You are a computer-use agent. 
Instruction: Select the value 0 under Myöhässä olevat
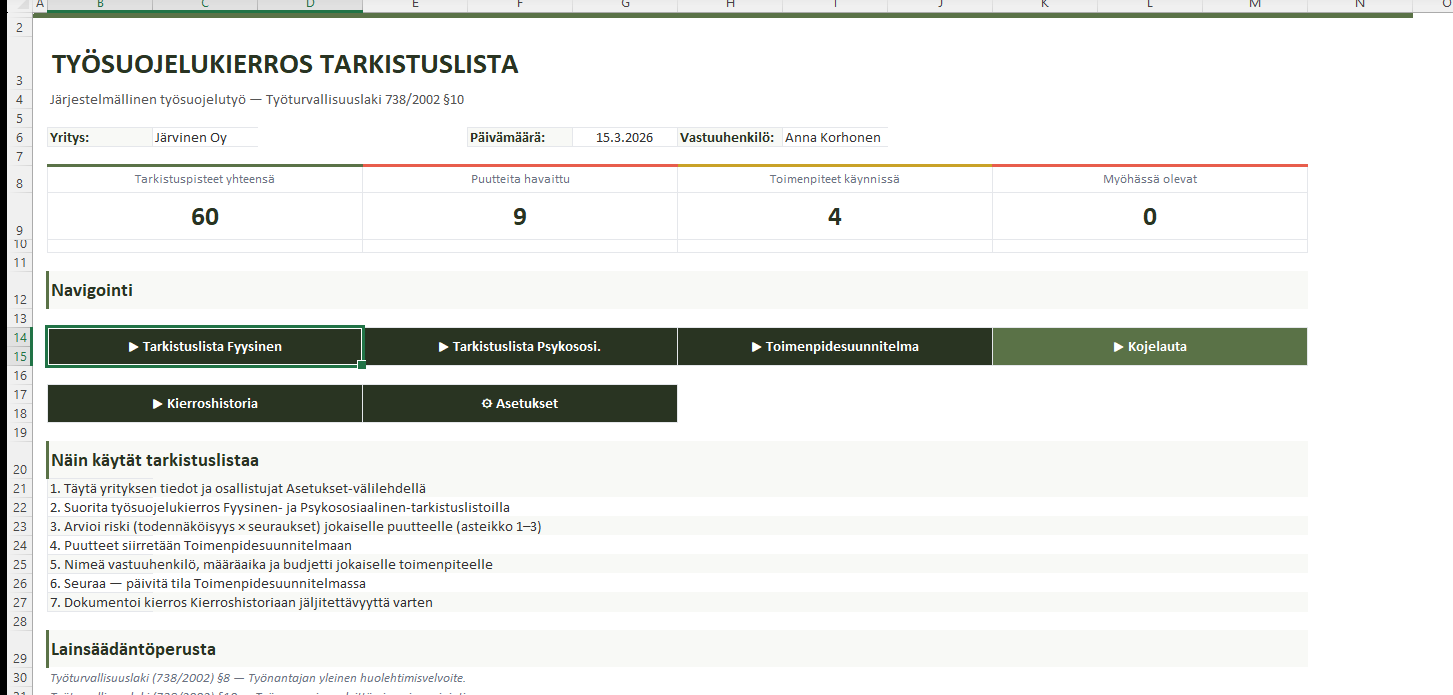(1150, 217)
